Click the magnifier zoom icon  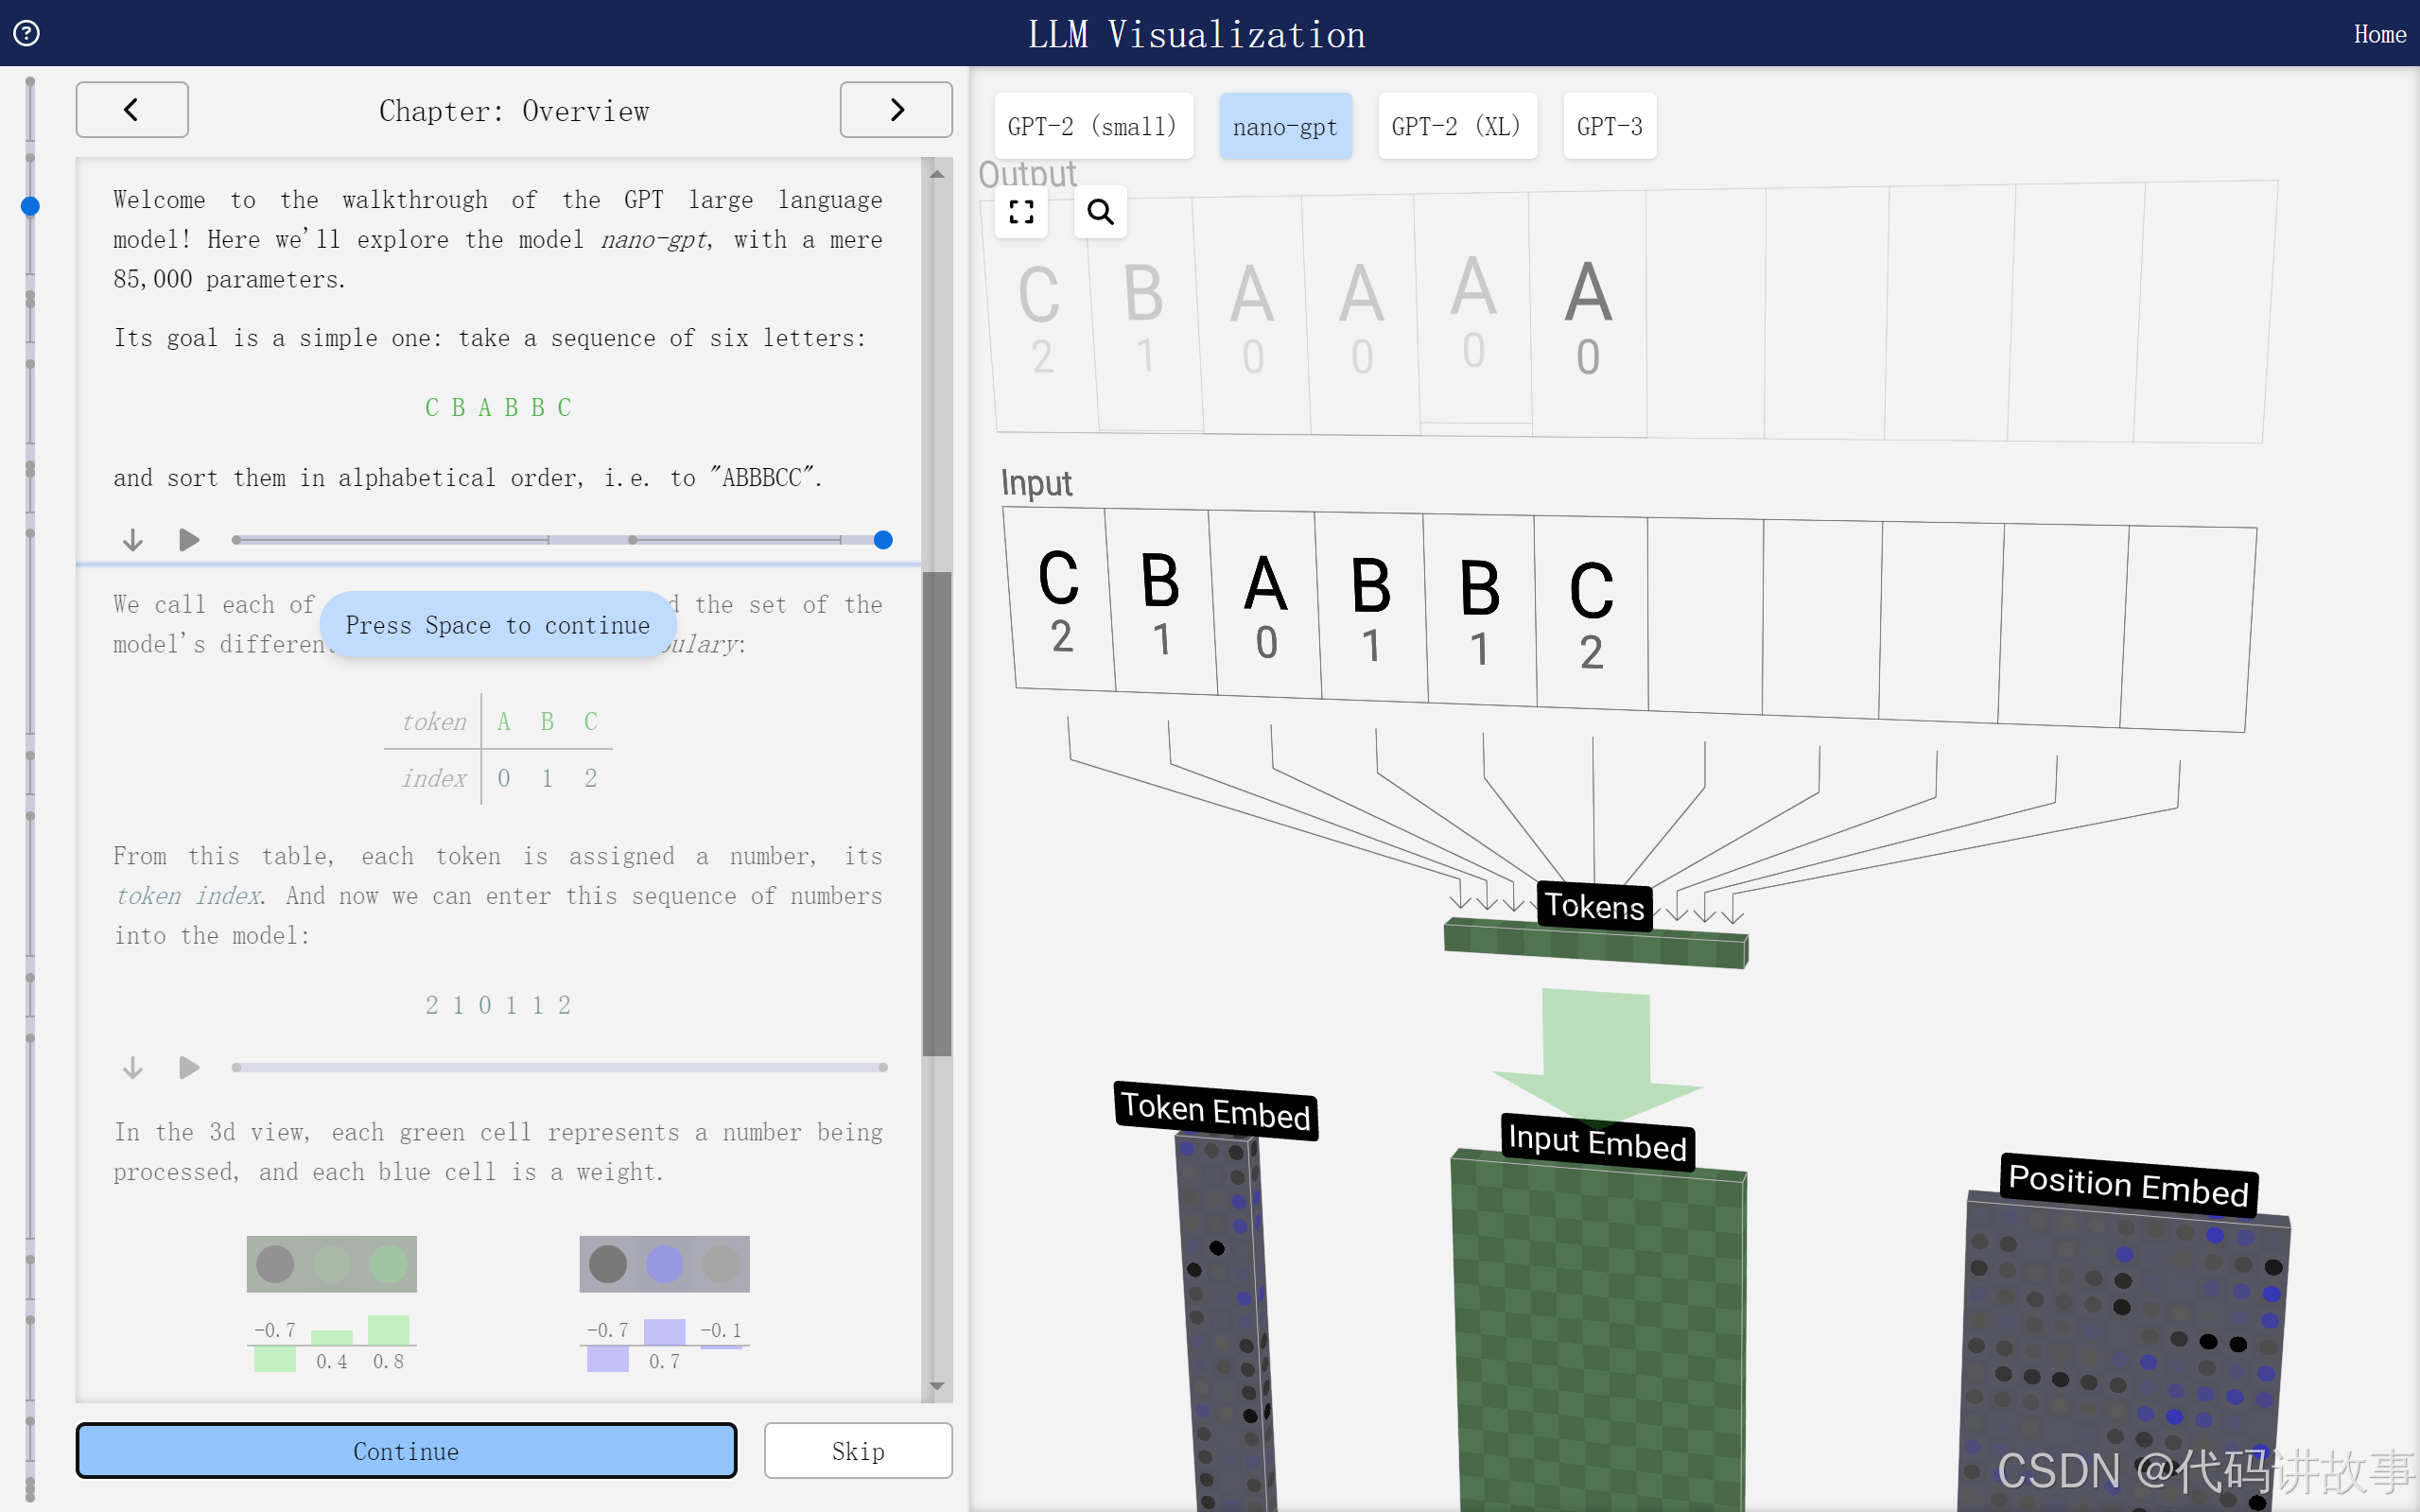pos(1100,212)
